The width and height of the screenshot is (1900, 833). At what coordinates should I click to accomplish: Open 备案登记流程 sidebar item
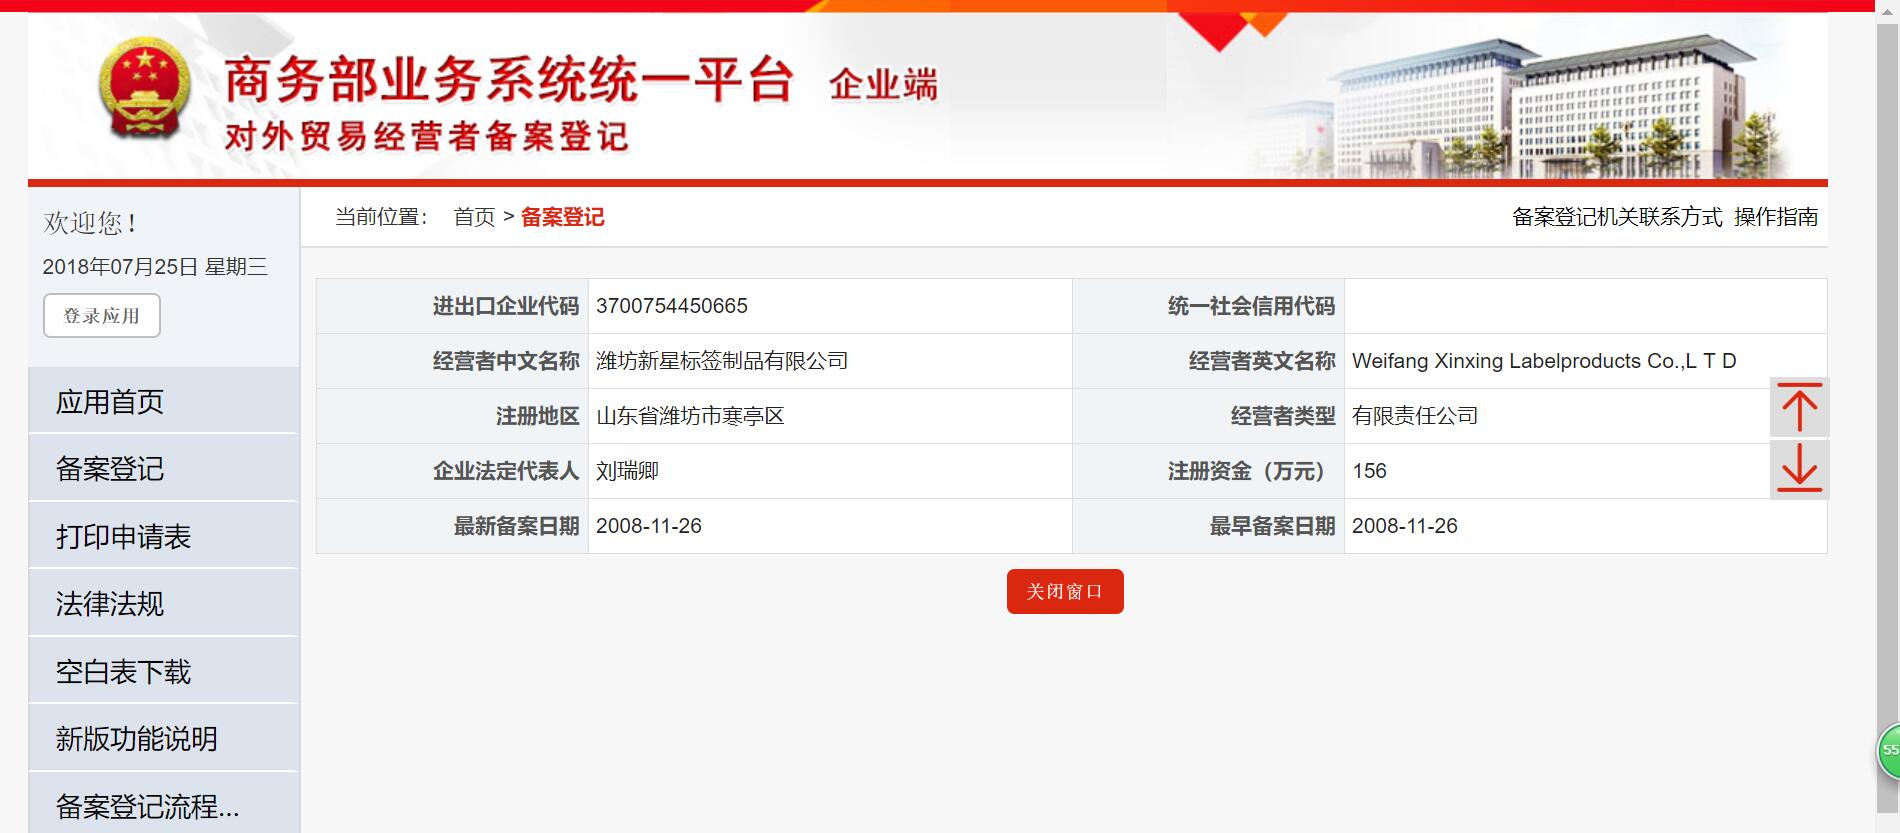[164, 805]
